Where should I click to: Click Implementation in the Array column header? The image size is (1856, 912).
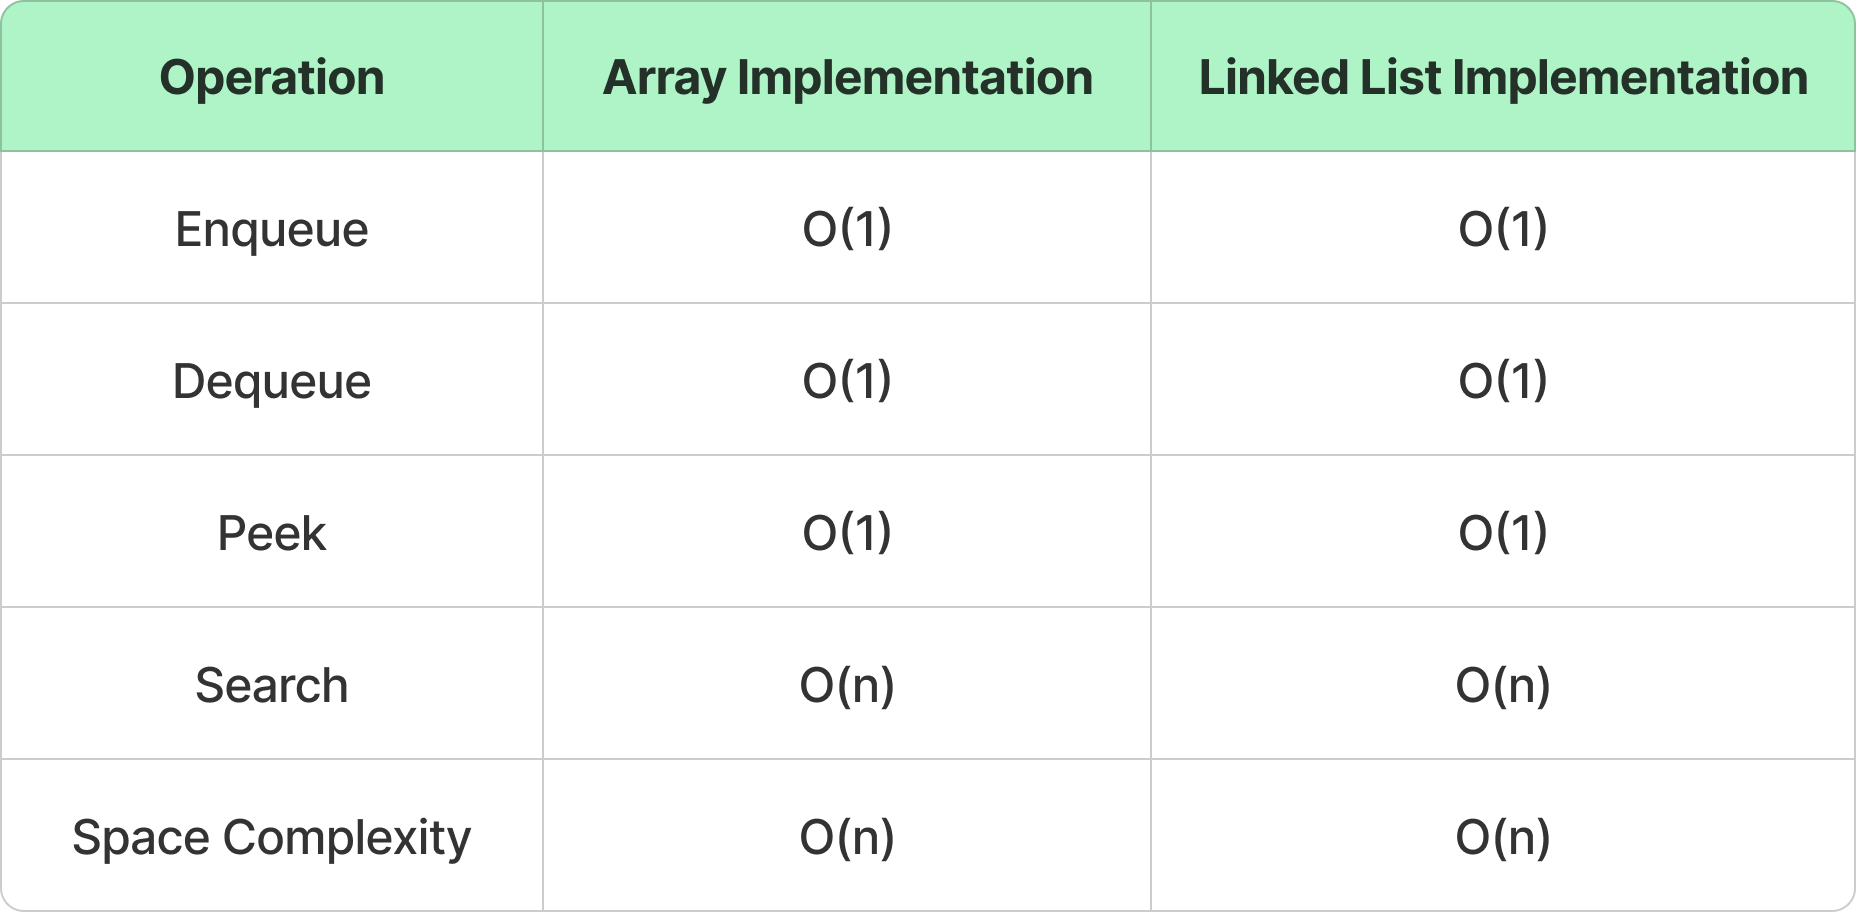[915, 78]
